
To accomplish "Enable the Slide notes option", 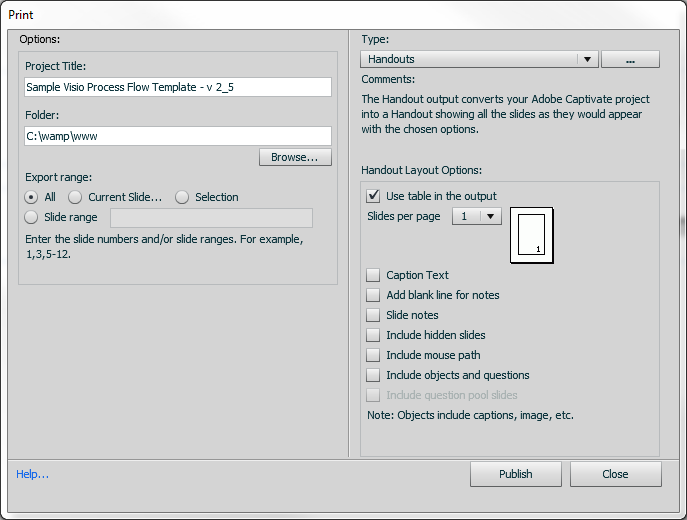I will coord(374,315).
